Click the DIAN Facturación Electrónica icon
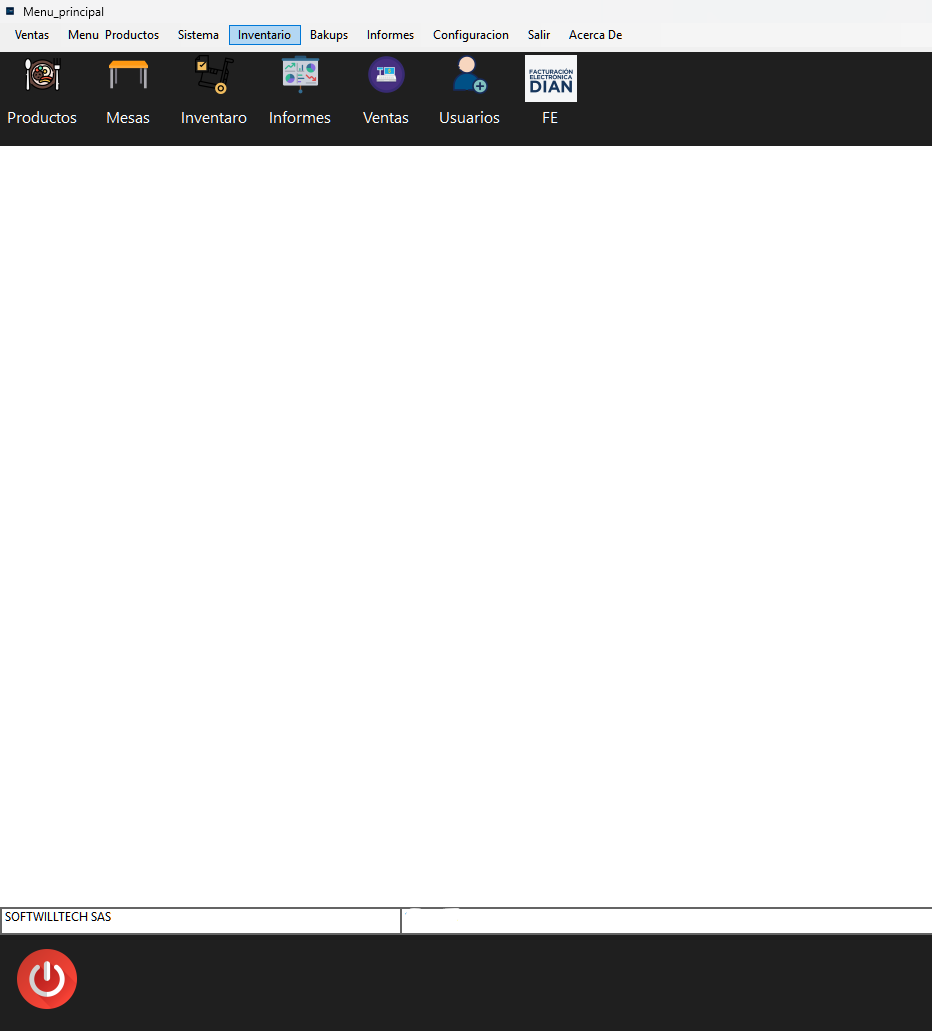The image size is (932, 1031). (550, 79)
